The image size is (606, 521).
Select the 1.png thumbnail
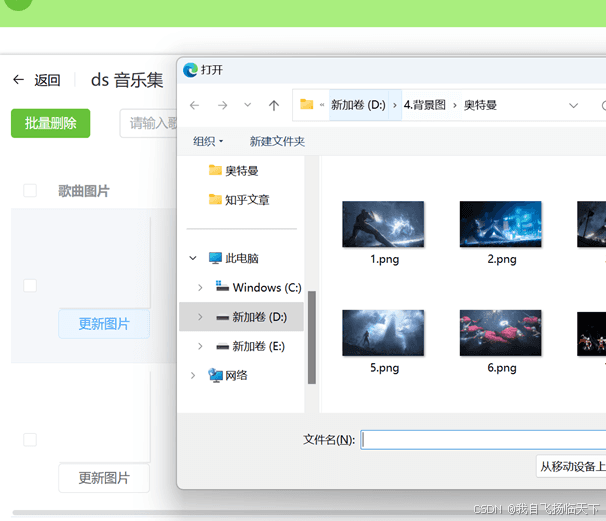pyautogui.click(x=383, y=224)
